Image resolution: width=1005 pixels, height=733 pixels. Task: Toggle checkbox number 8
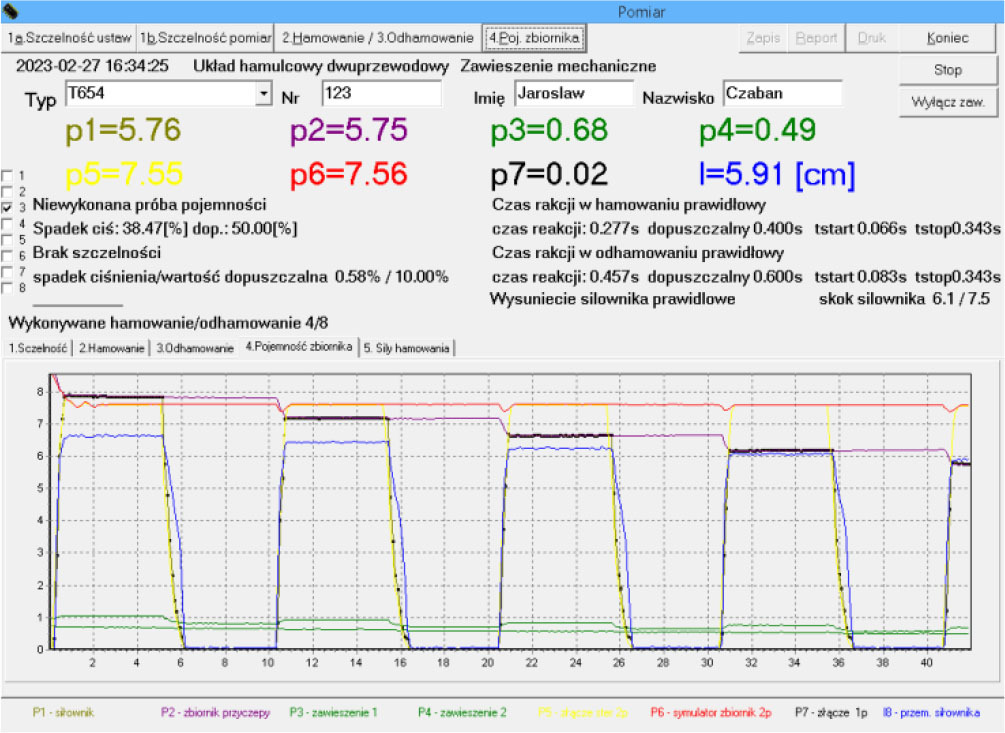point(8,288)
